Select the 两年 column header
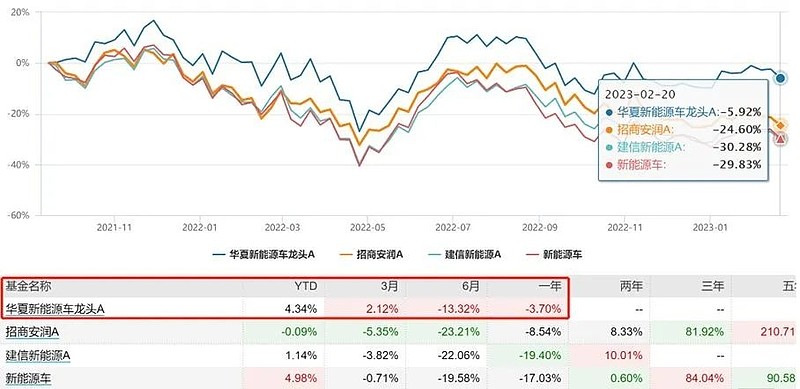Viewport: 800px width, 389px height. coord(632,286)
